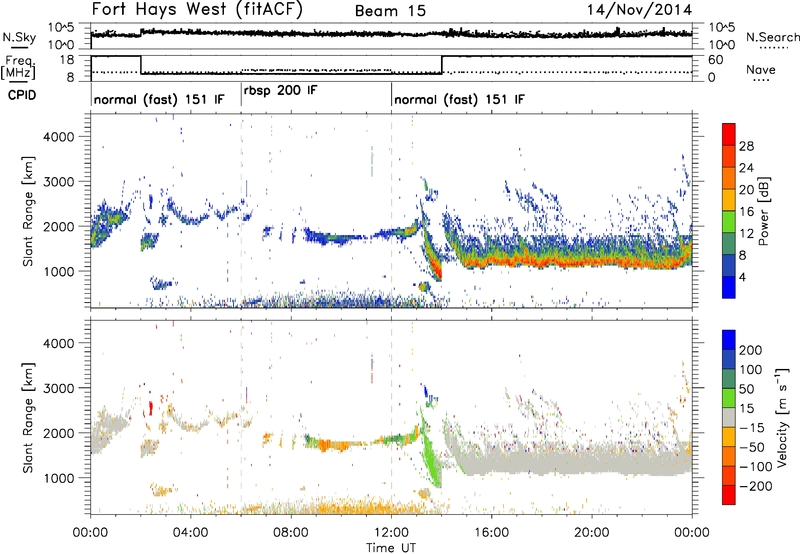The width and height of the screenshot is (800, 554).
Task: Click the '16:00' time tick label
Action: click(x=491, y=533)
